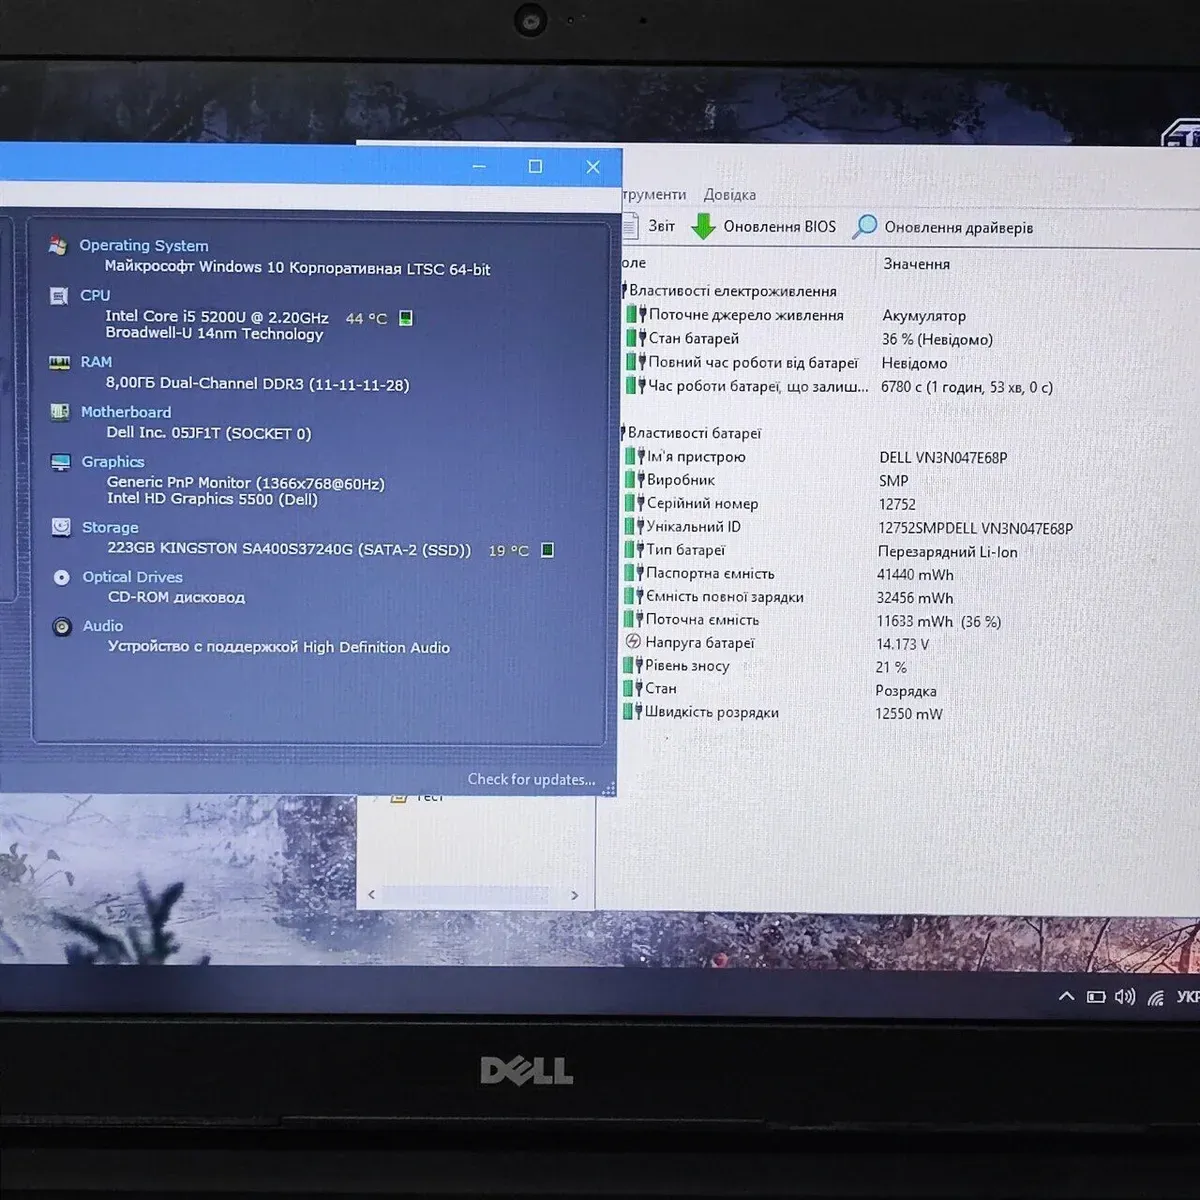1200x1200 pixels.
Task: Select the Напруга батареї row
Action: 699,643
